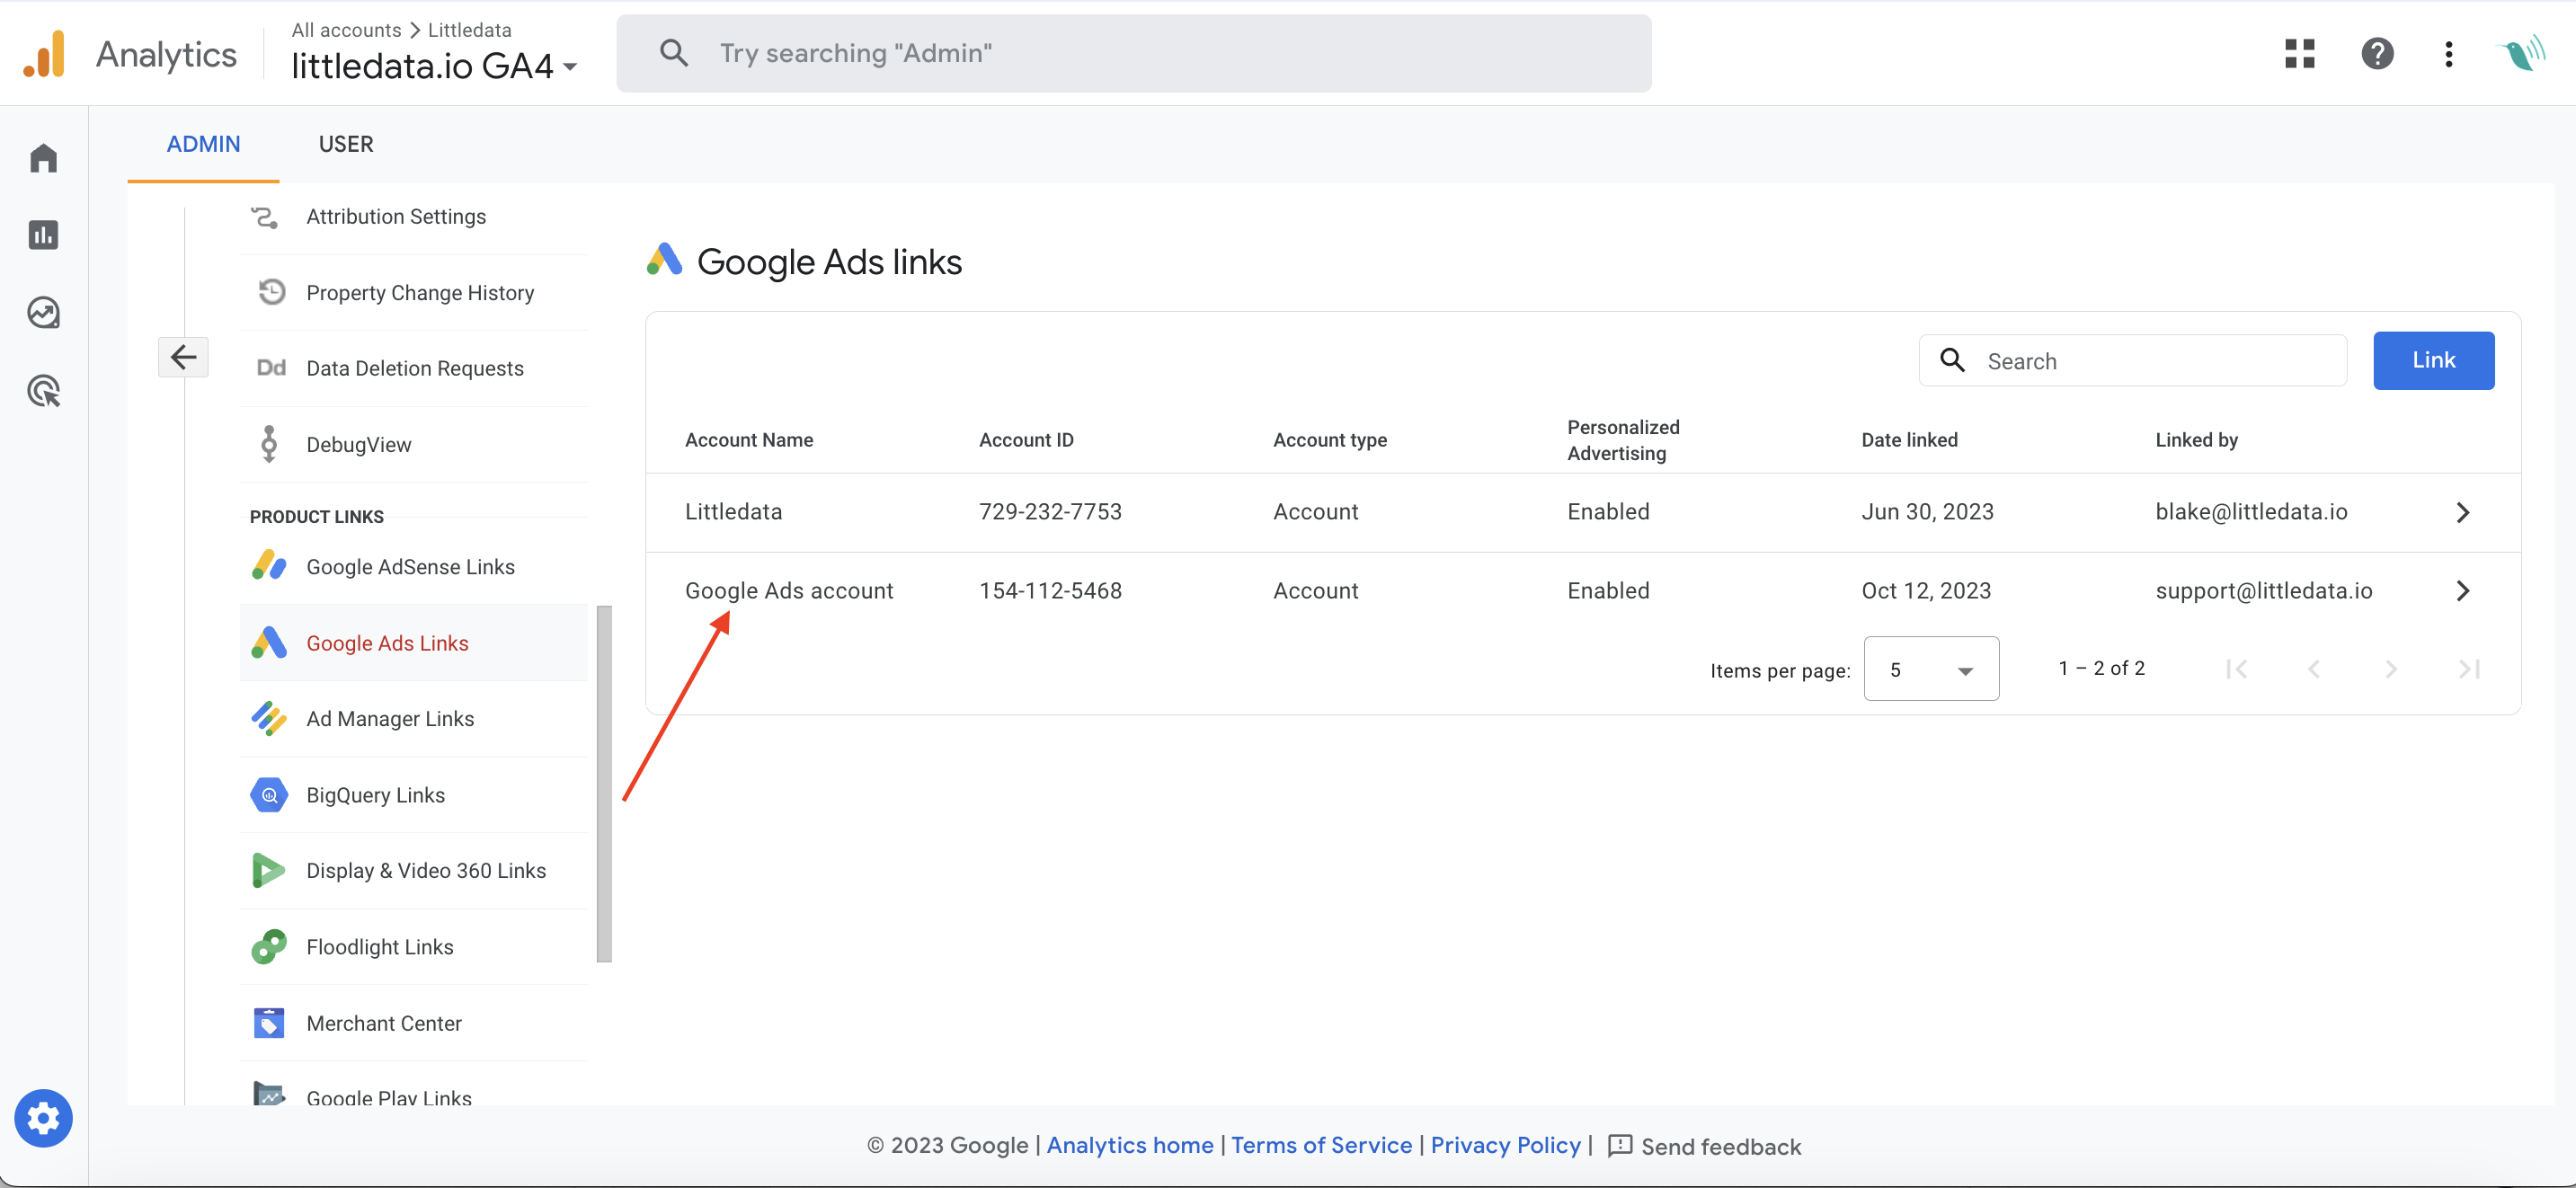
Task: Select BigQuery Links menu item
Action: pyautogui.click(x=414, y=794)
